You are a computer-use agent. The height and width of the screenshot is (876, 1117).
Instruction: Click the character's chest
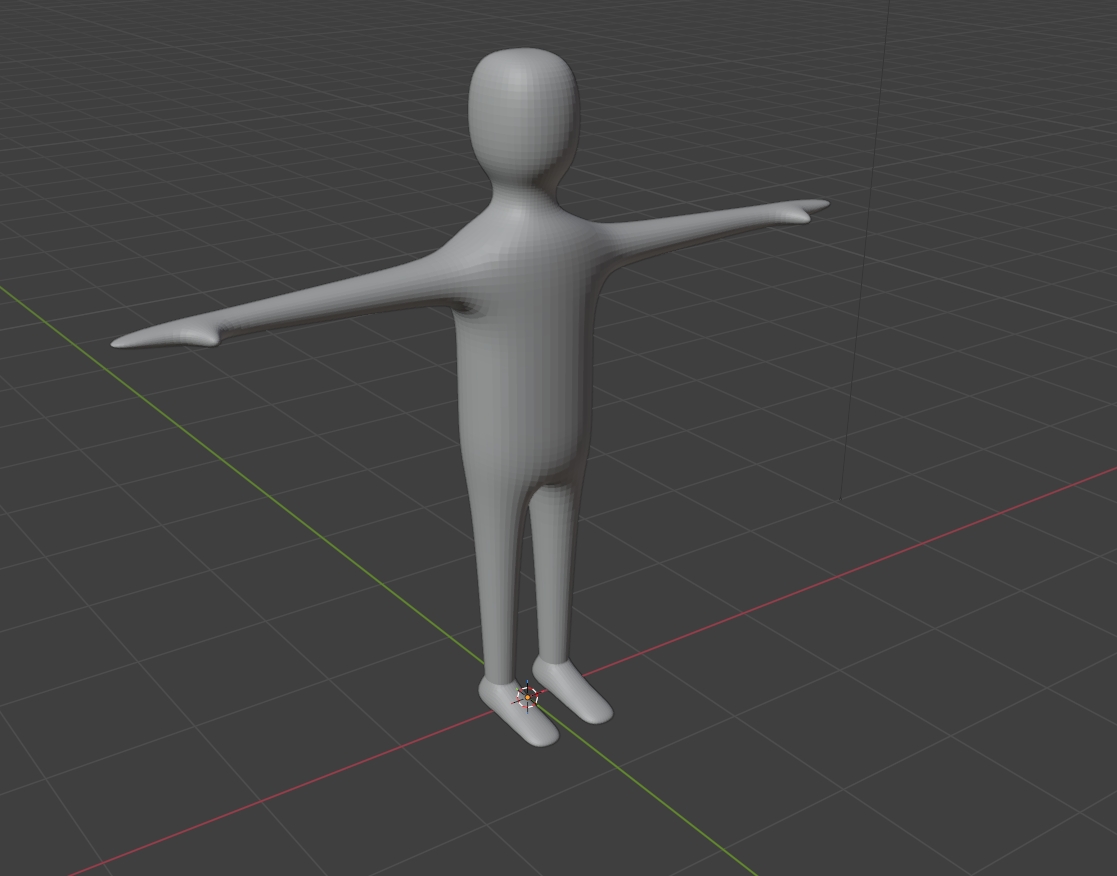click(x=525, y=280)
